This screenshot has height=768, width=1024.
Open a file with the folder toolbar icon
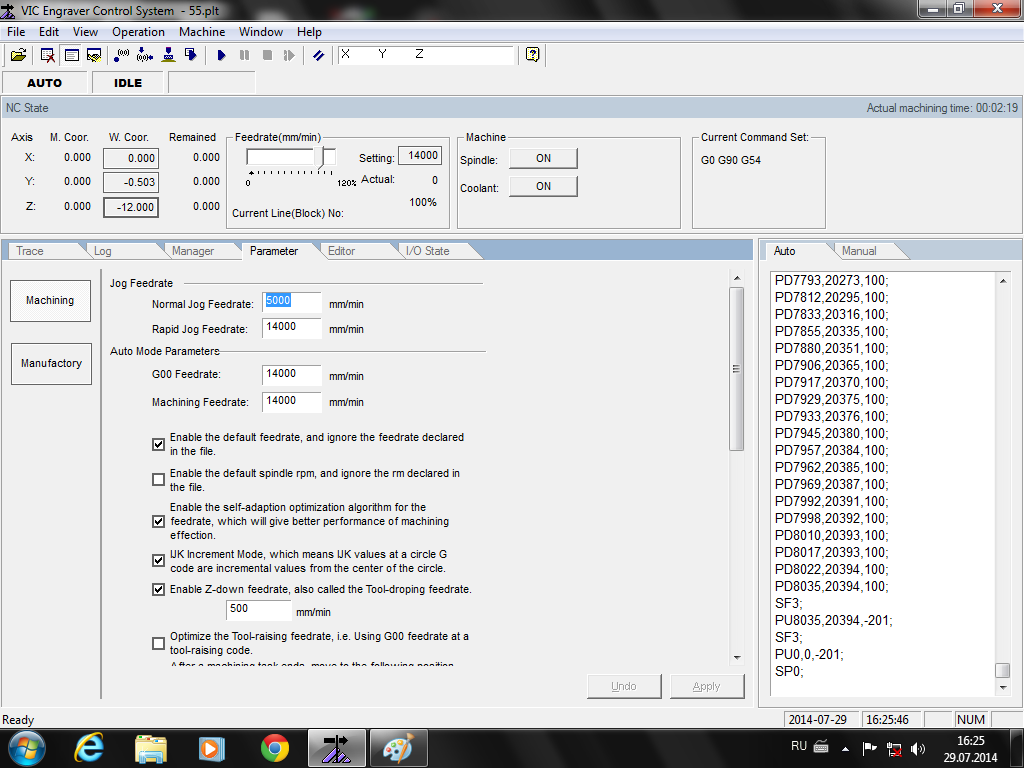click(18, 56)
